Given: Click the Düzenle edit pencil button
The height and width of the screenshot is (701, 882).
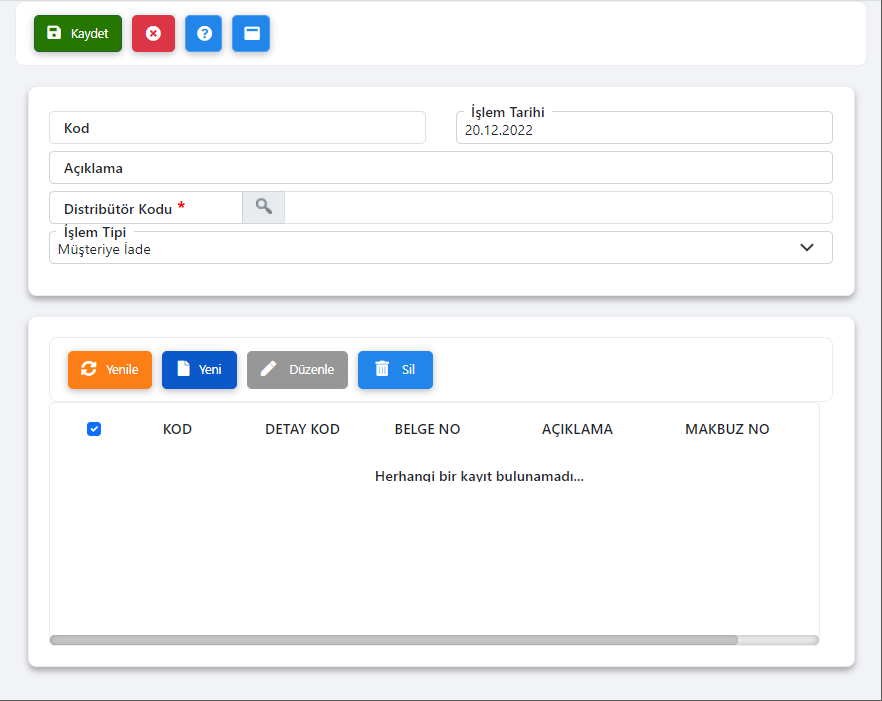Looking at the screenshot, I should (x=297, y=369).
